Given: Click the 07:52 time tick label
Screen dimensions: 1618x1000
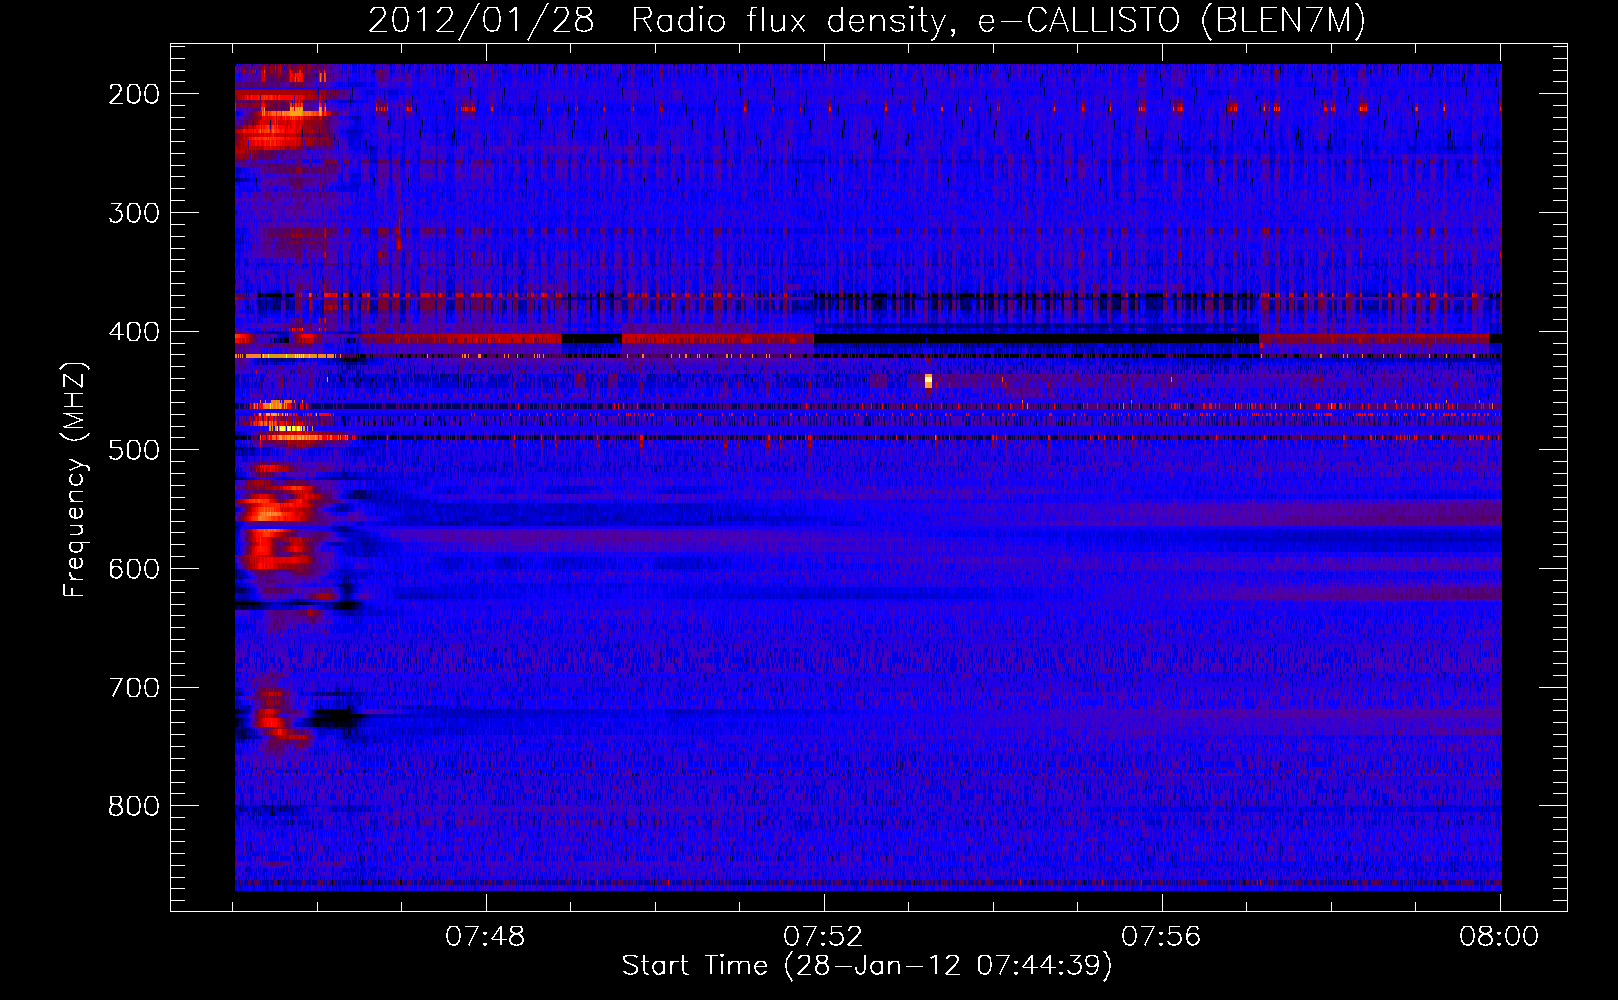Looking at the screenshot, I should pos(823,937).
